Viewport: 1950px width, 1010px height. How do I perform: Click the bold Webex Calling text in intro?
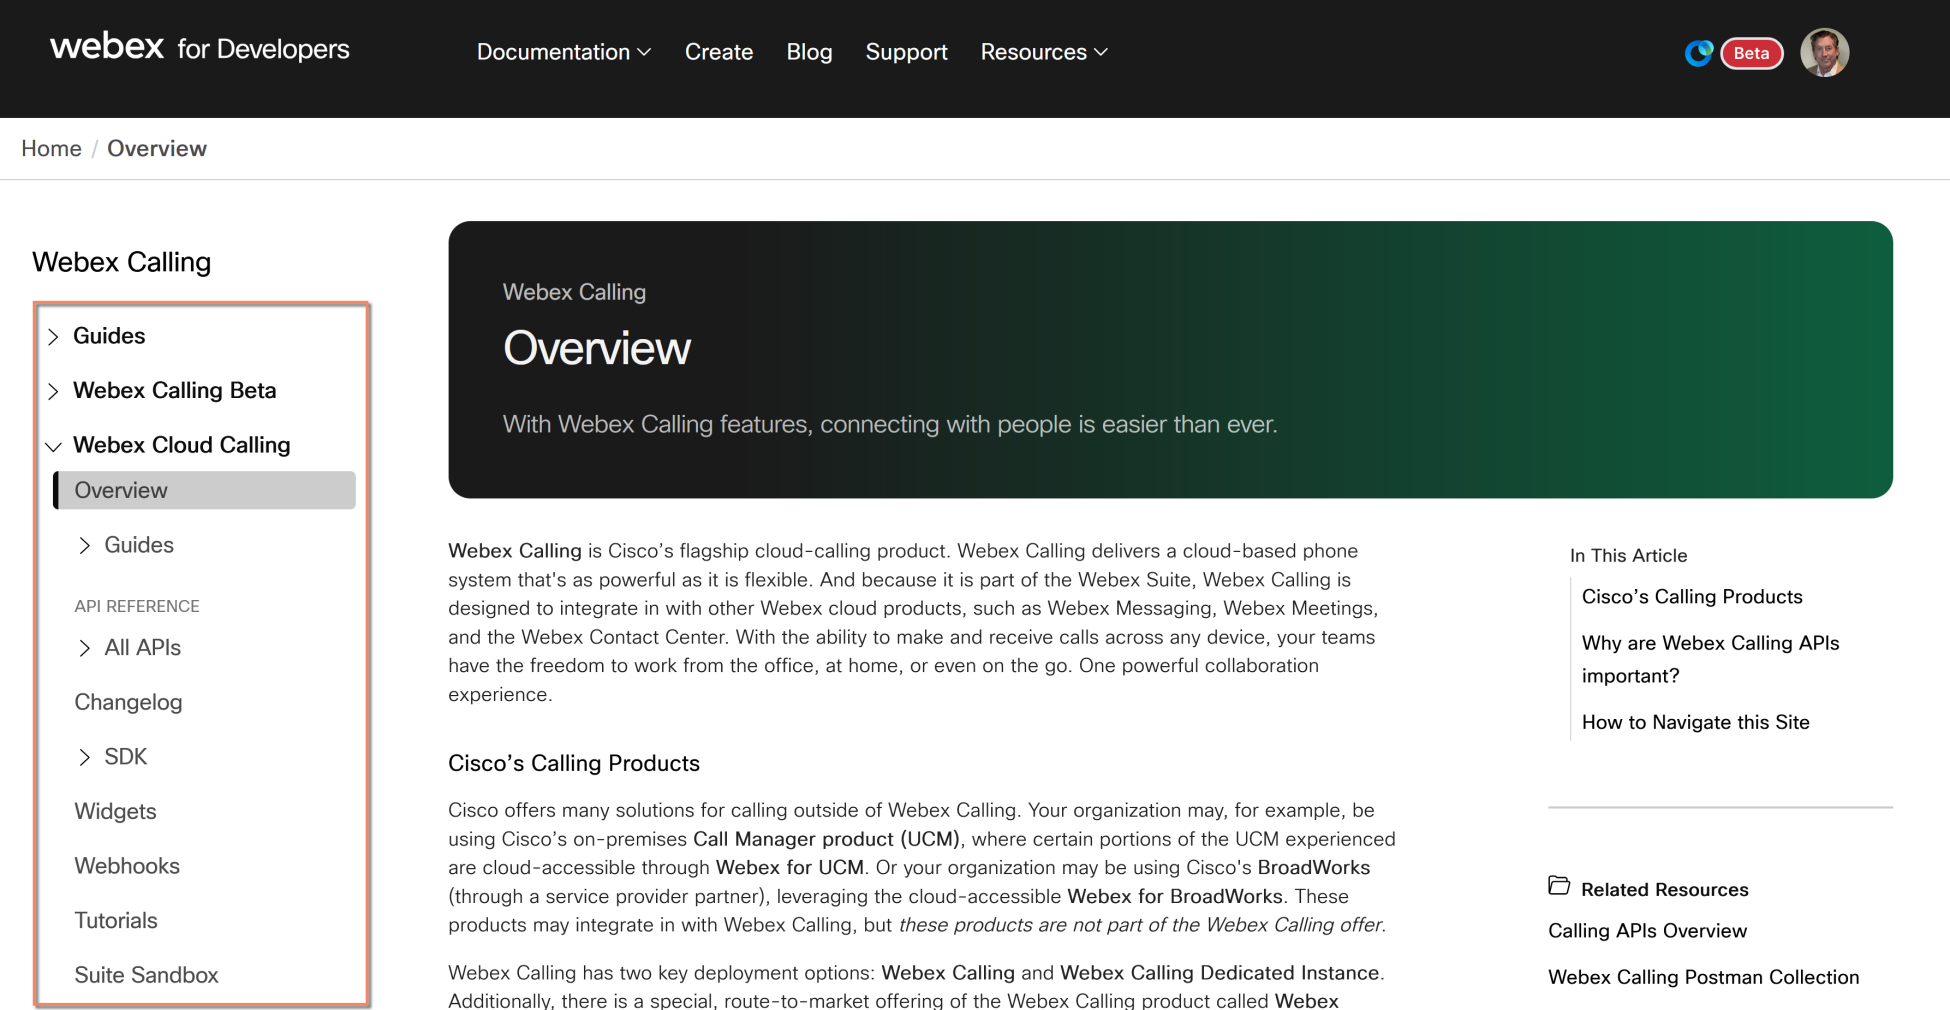click(515, 551)
